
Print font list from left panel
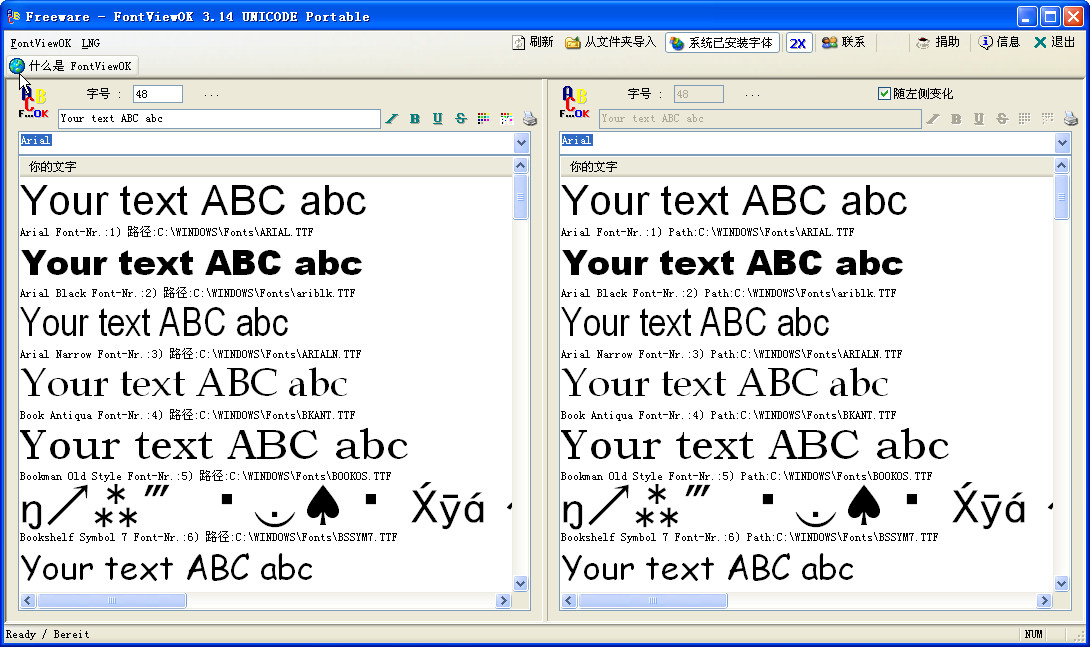530,119
